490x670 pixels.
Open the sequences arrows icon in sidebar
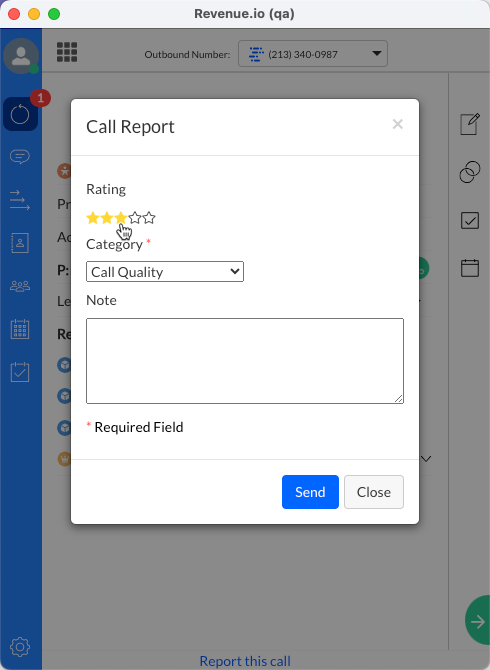20,200
